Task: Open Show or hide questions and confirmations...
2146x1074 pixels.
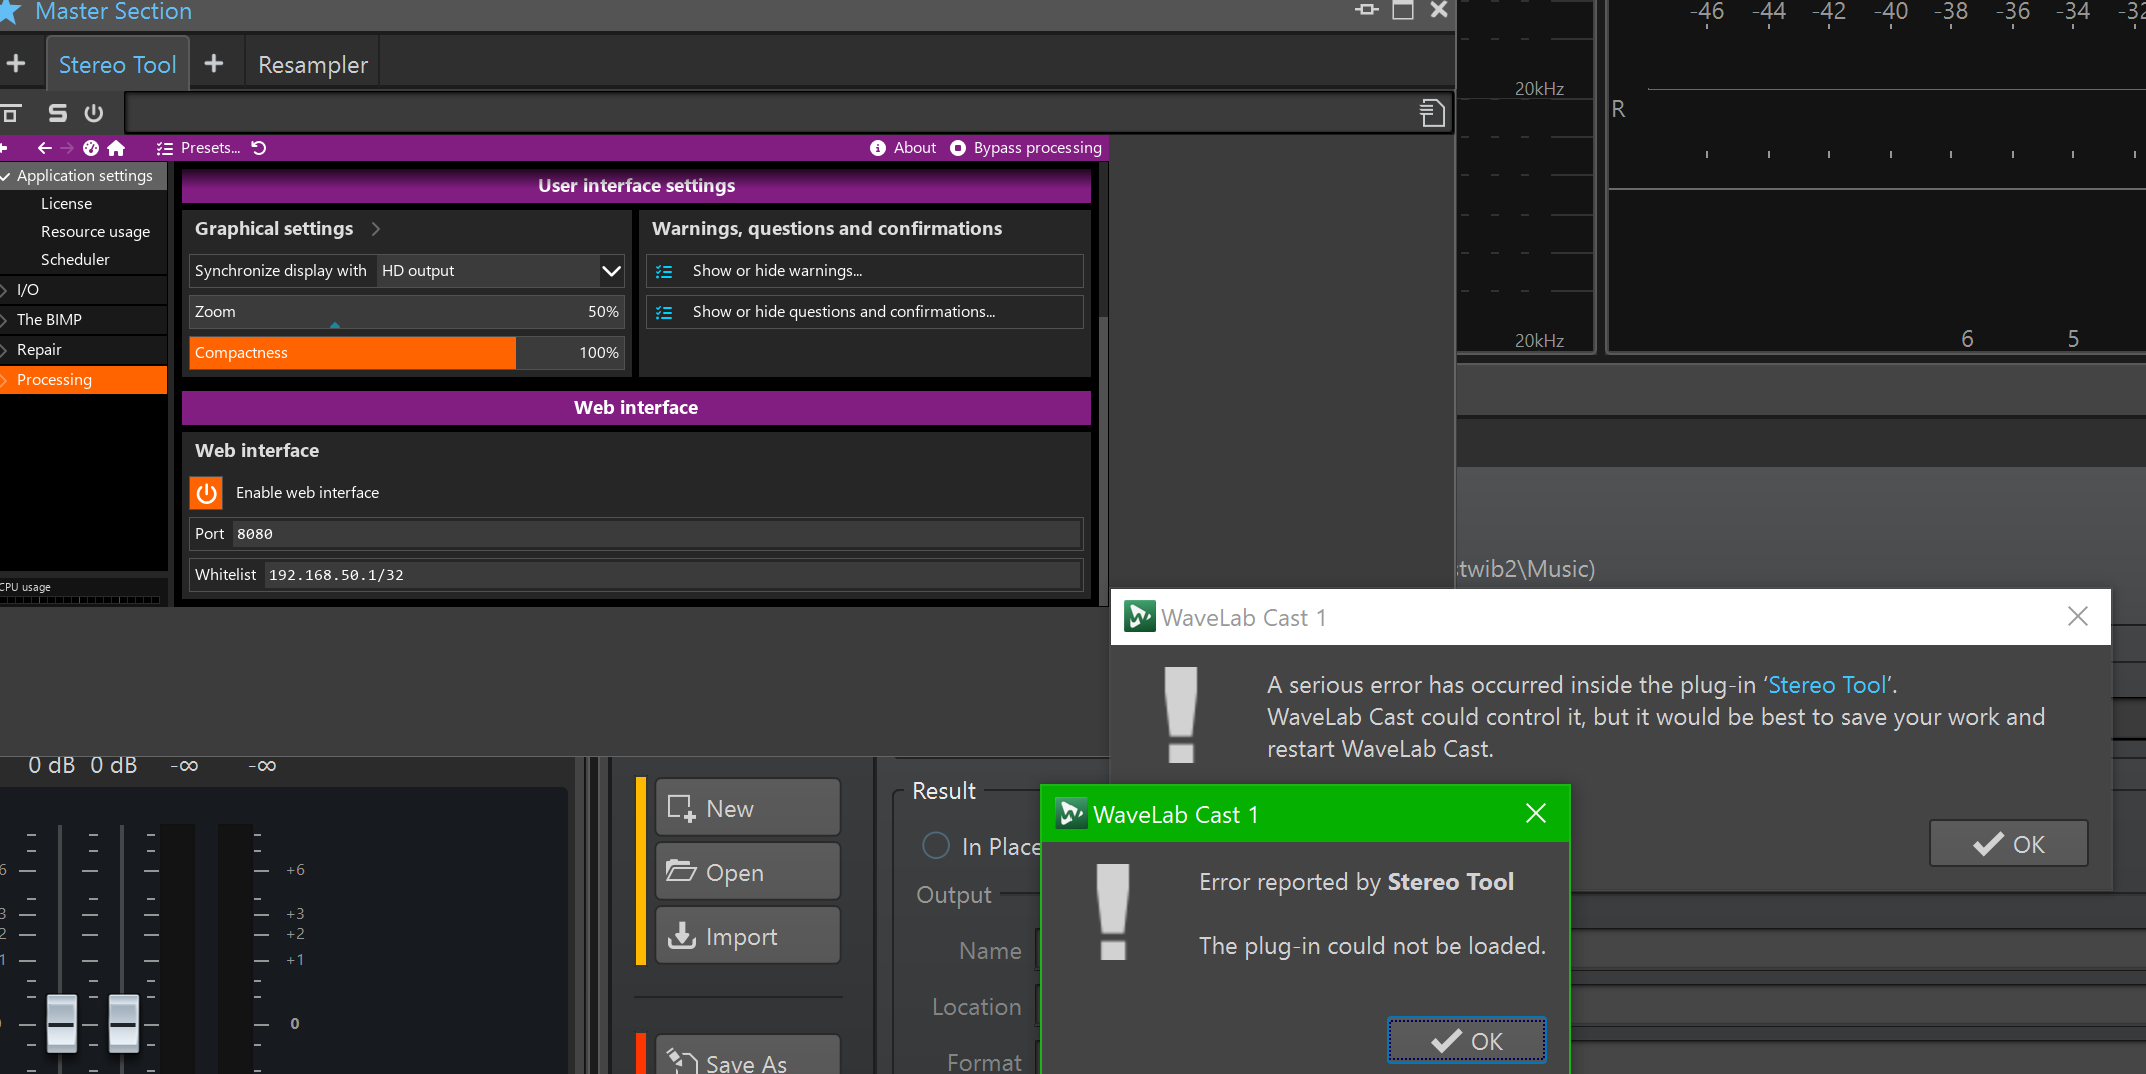Action: click(x=865, y=312)
